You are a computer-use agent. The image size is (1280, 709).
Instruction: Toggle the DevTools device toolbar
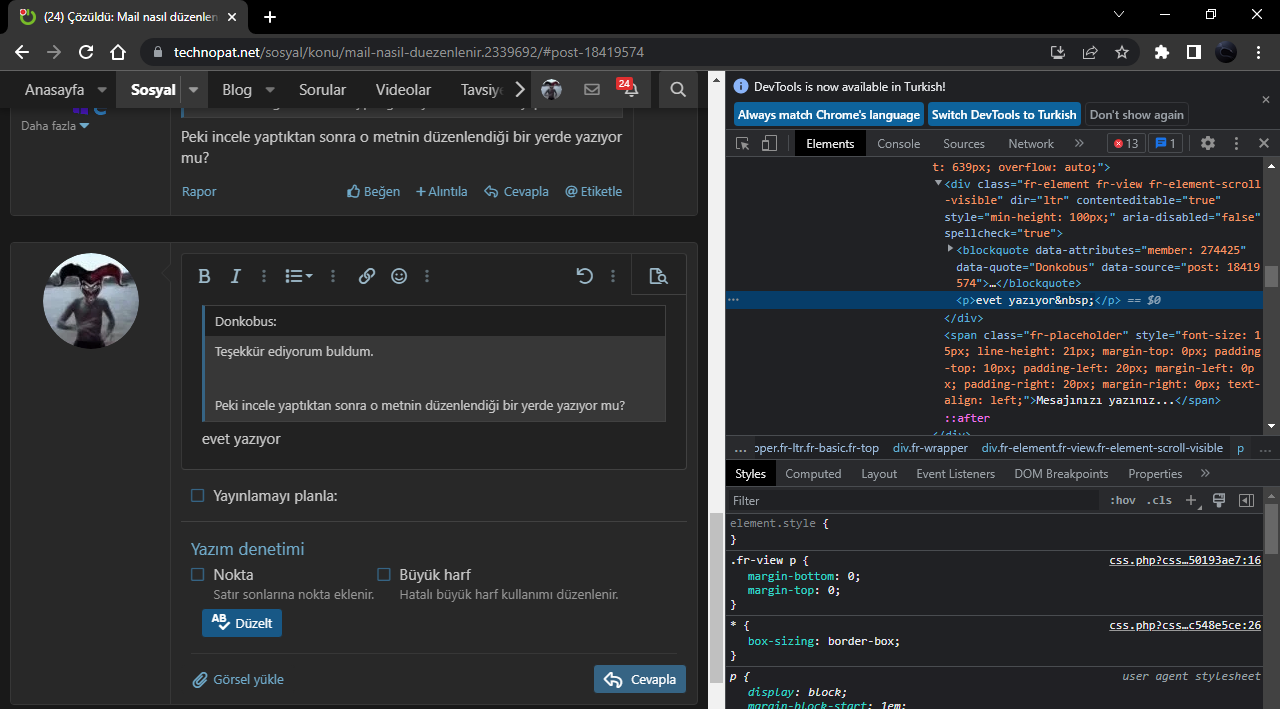click(x=769, y=143)
